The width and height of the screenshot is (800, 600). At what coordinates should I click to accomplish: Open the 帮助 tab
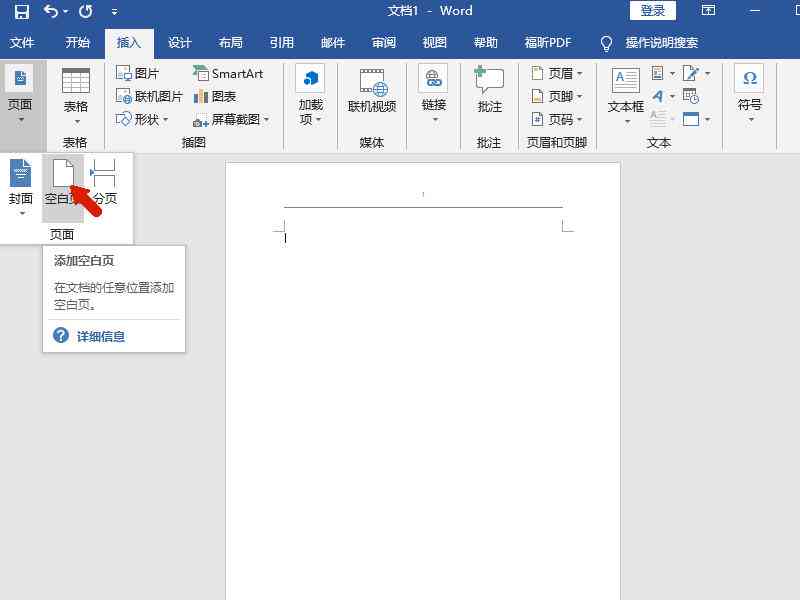click(x=486, y=42)
